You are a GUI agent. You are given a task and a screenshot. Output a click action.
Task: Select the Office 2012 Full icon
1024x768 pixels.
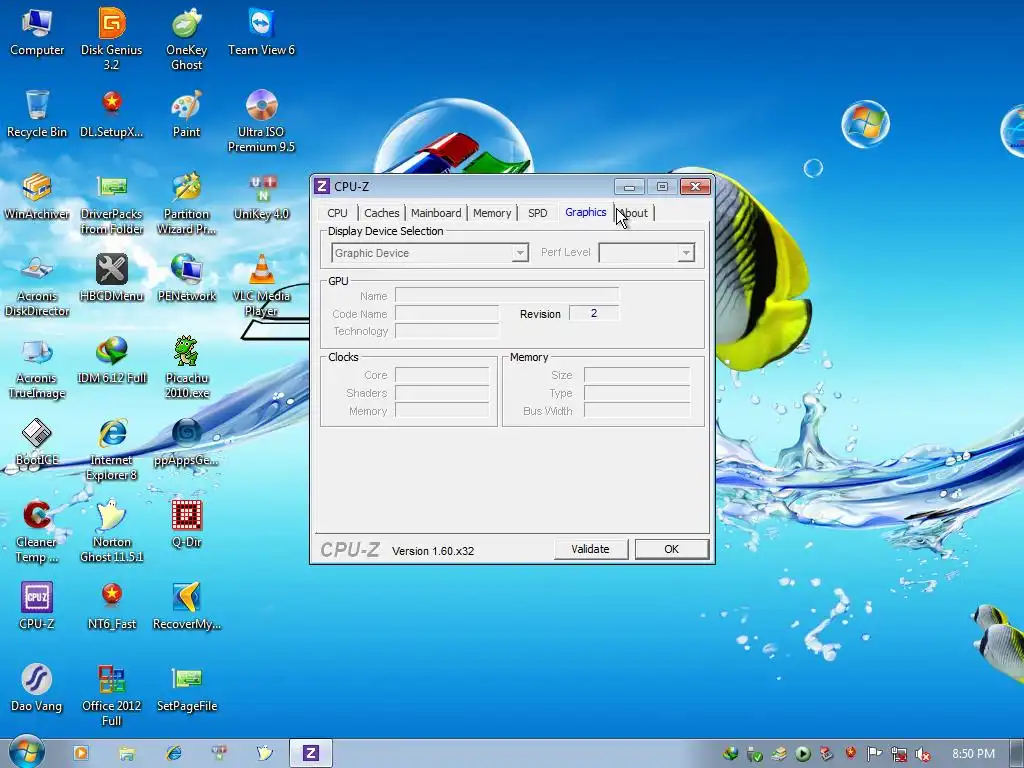click(x=112, y=695)
